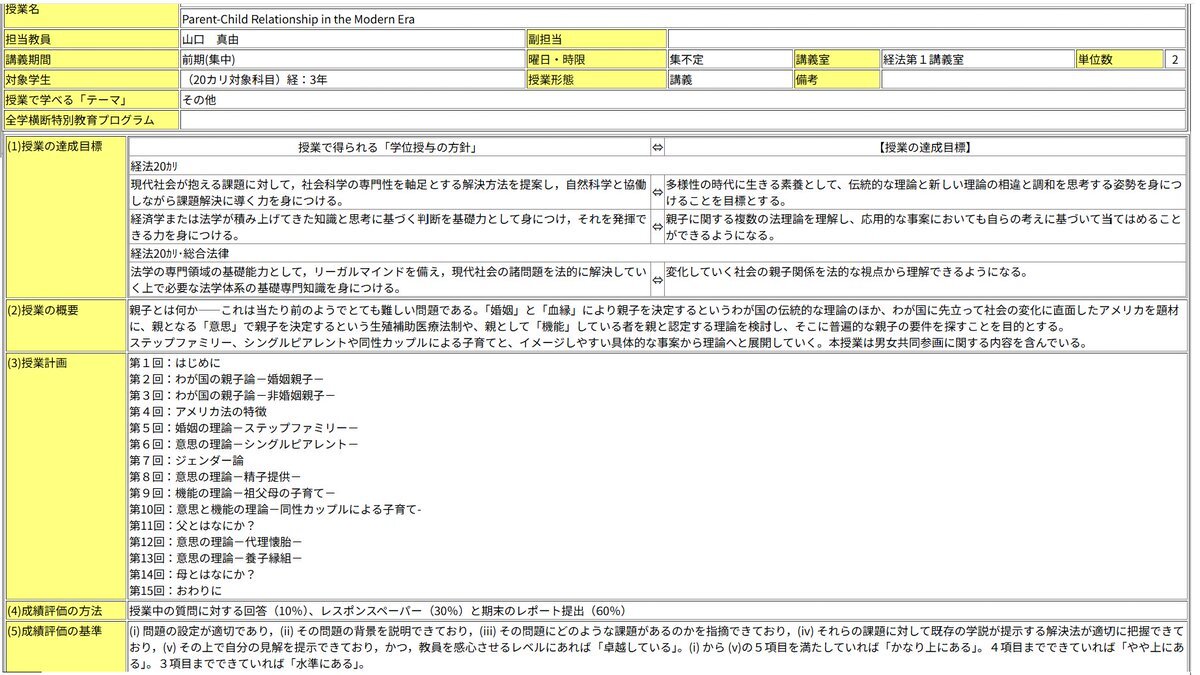Screen dimensions: 1200x675
Task: Select the goal text starting "多様性の時代に生きる素養として"
Action: pos(925,193)
